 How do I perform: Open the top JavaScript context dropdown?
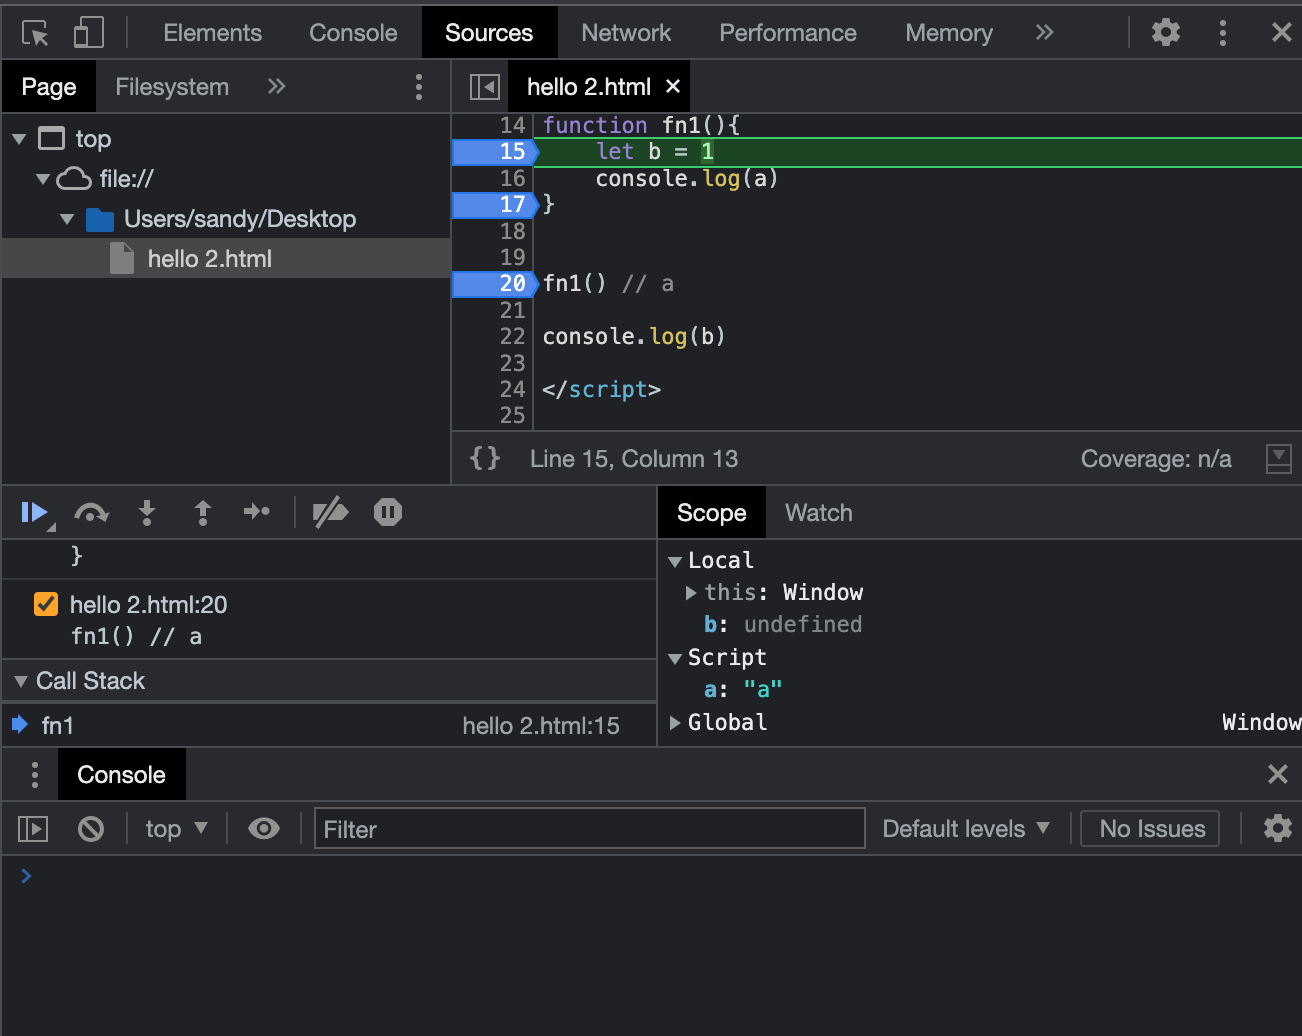click(177, 829)
